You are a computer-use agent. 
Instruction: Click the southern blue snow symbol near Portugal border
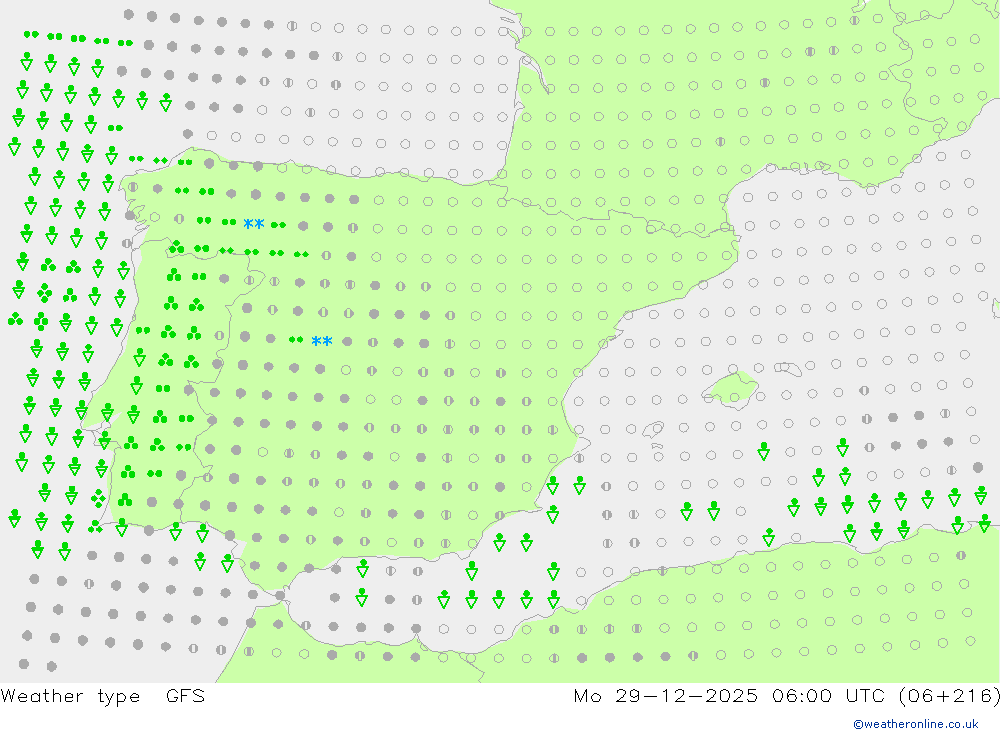(321, 341)
